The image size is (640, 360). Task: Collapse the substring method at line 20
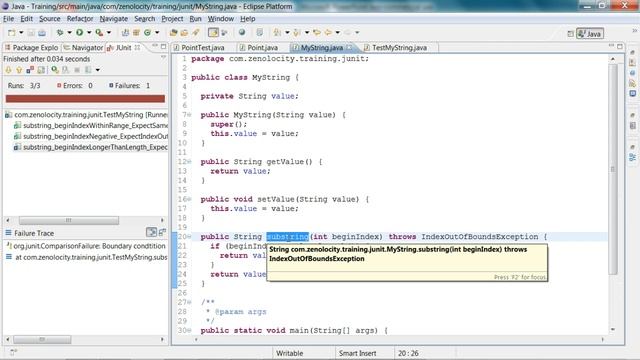point(189,237)
